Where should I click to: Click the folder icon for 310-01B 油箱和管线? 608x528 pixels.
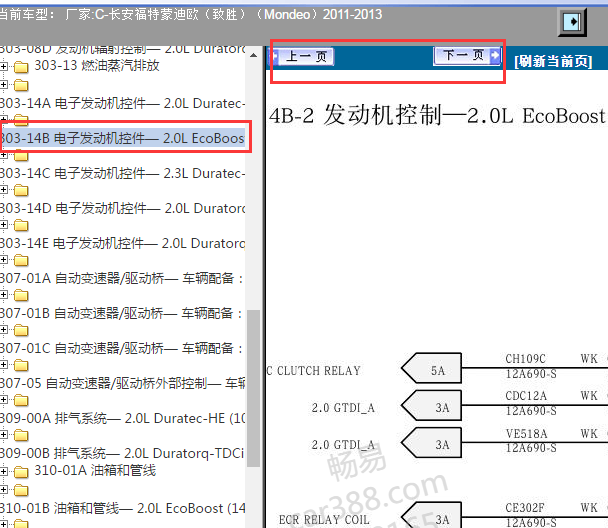(21, 490)
